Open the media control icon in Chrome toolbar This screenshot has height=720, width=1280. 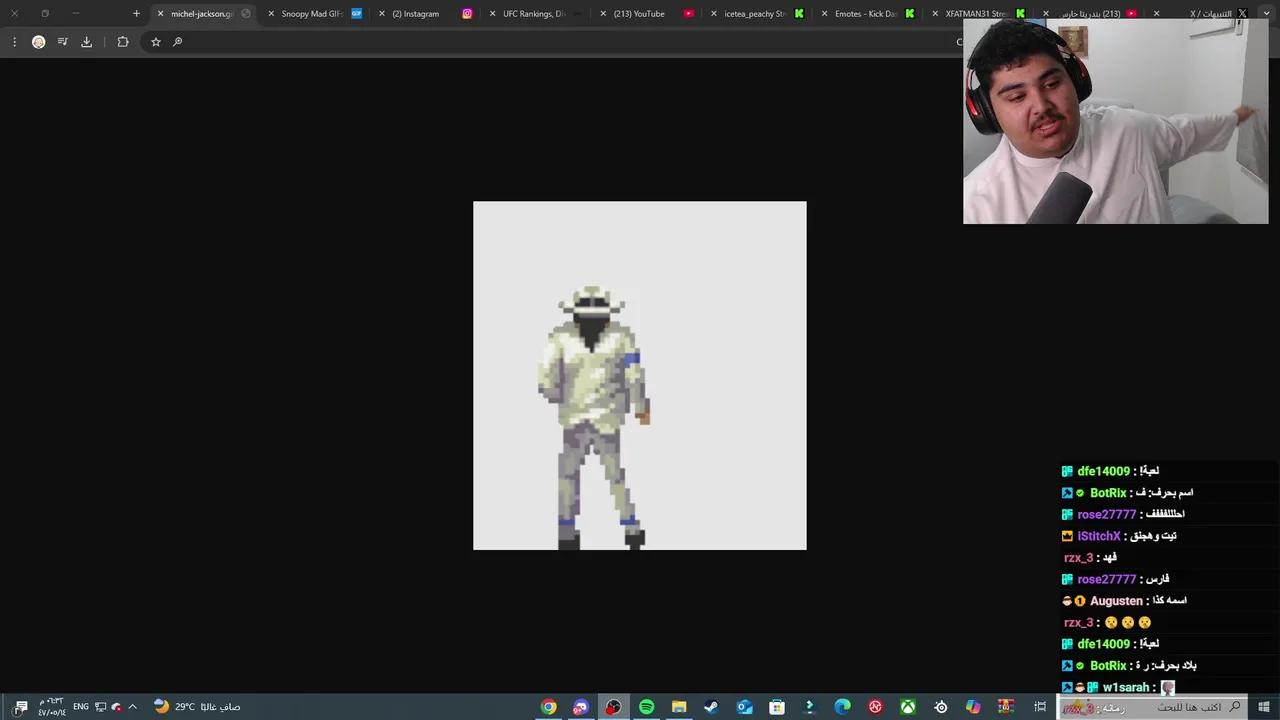62,42
